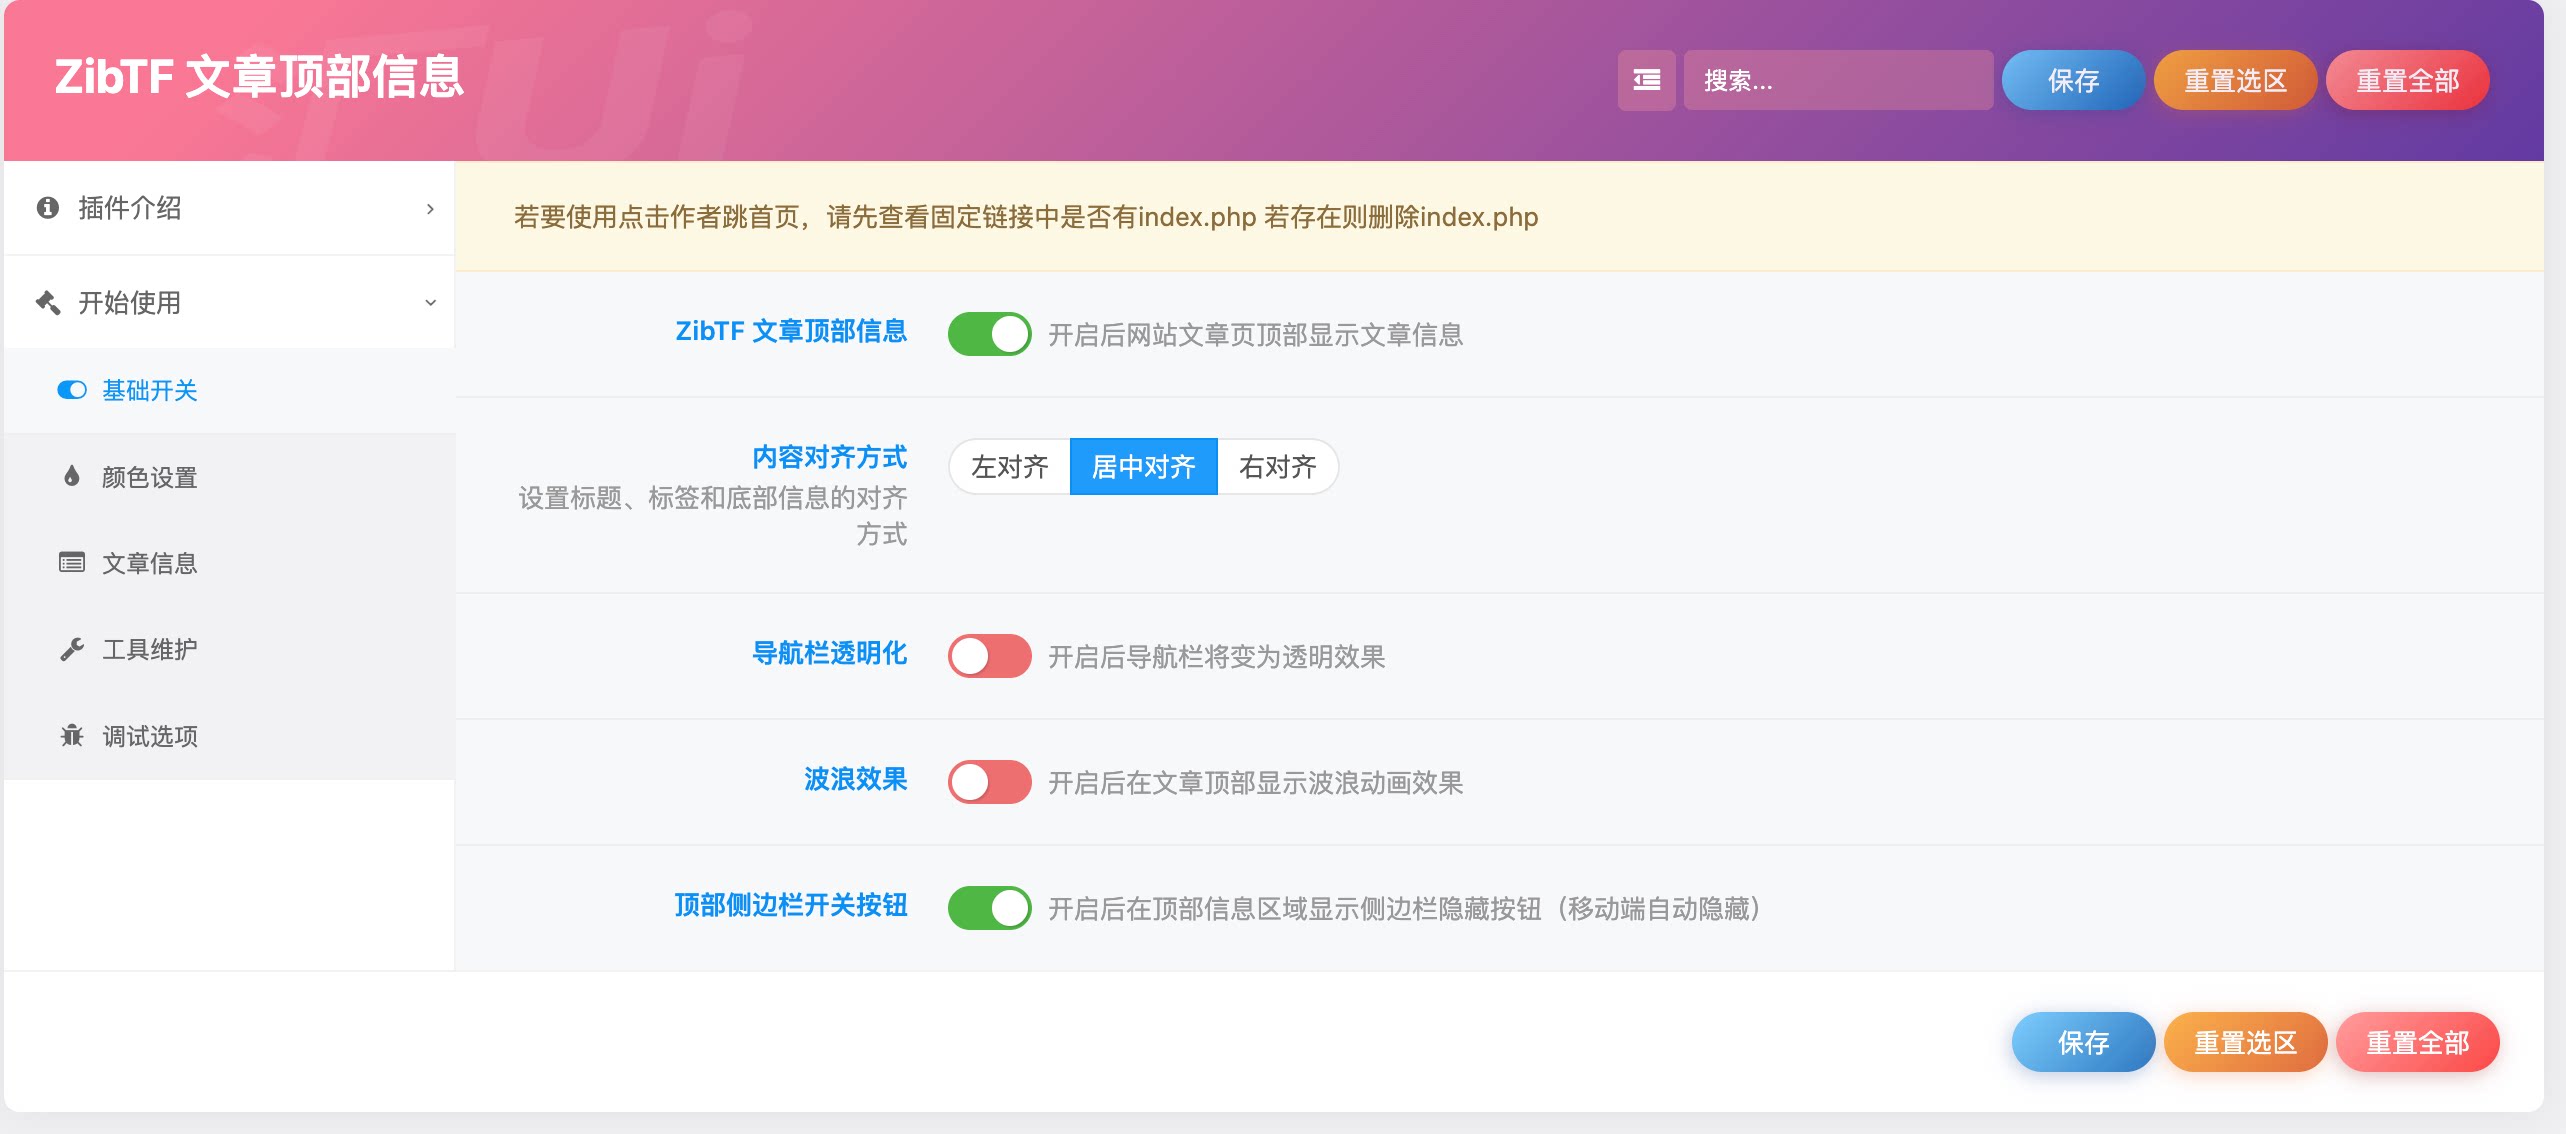Select 左对齐 alignment option
Screen dimensions: 2566x1134
tap(1011, 466)
